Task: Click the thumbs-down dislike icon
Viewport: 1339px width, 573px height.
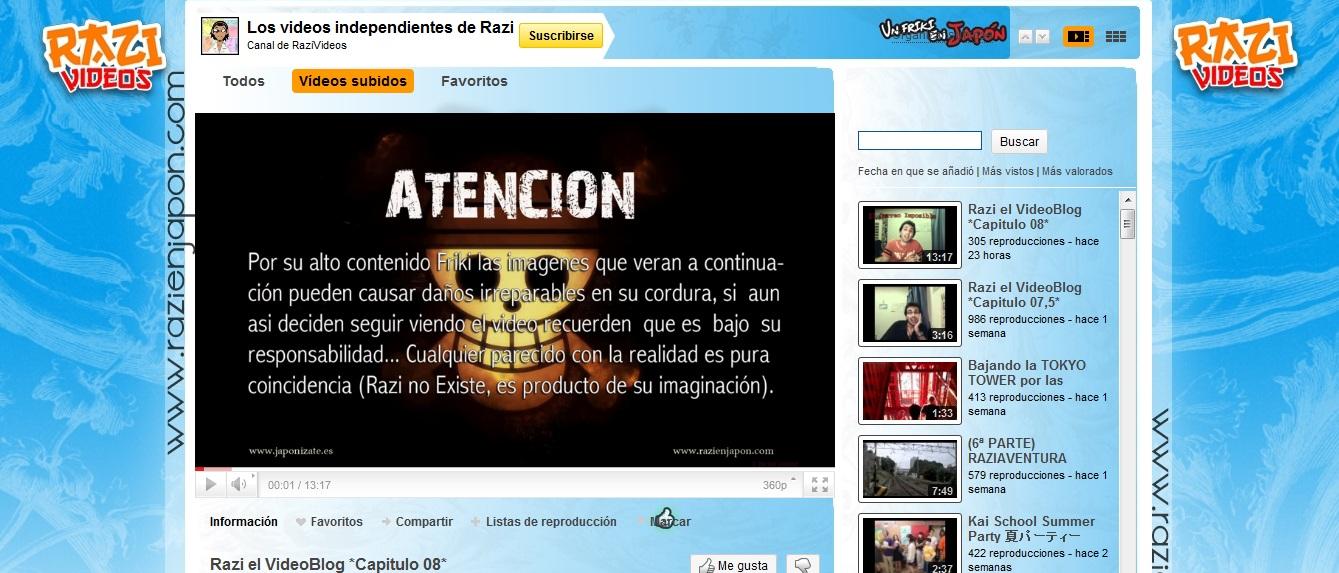Action: [x=802, y=565]
